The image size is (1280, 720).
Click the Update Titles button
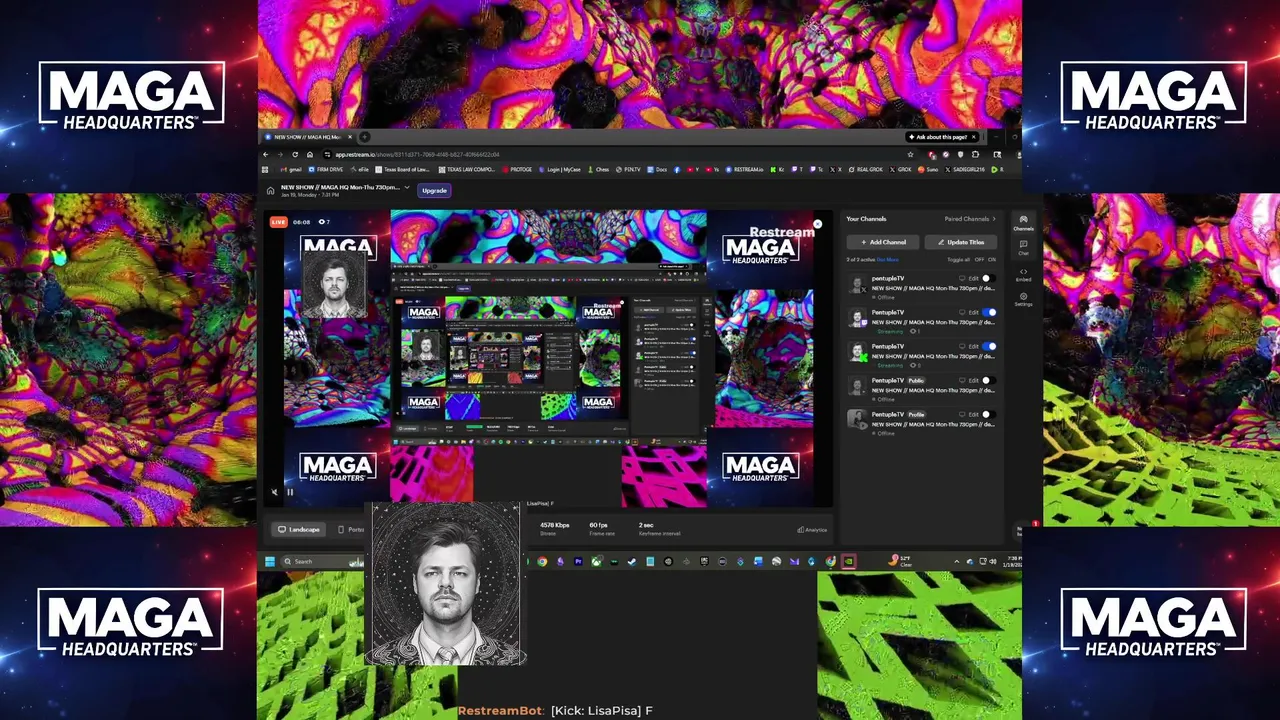tap(961, 242)
